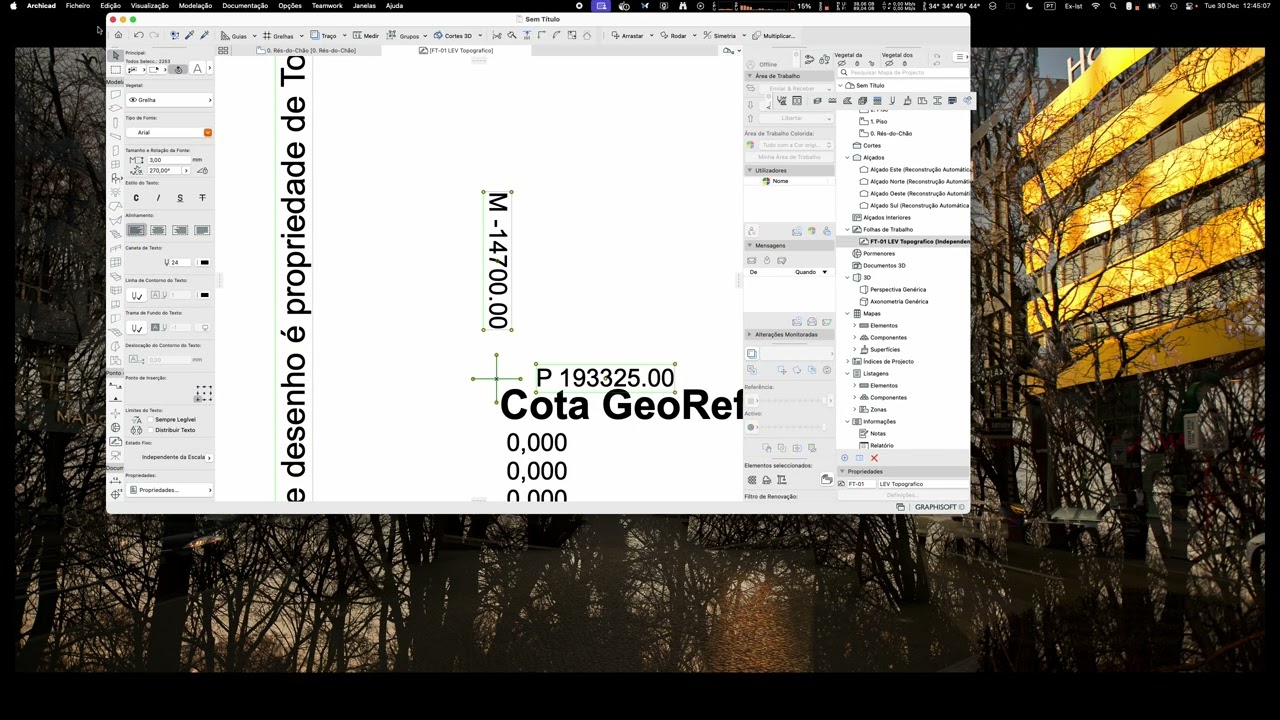Screen dimensions: 1280x720
Task: Click the text pen color swatch
Action: tap(204, 263)
